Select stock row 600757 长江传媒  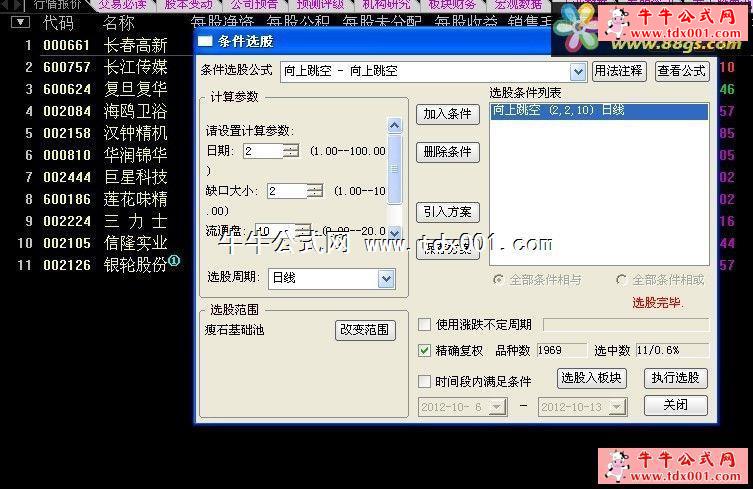[x=96, y=67]
